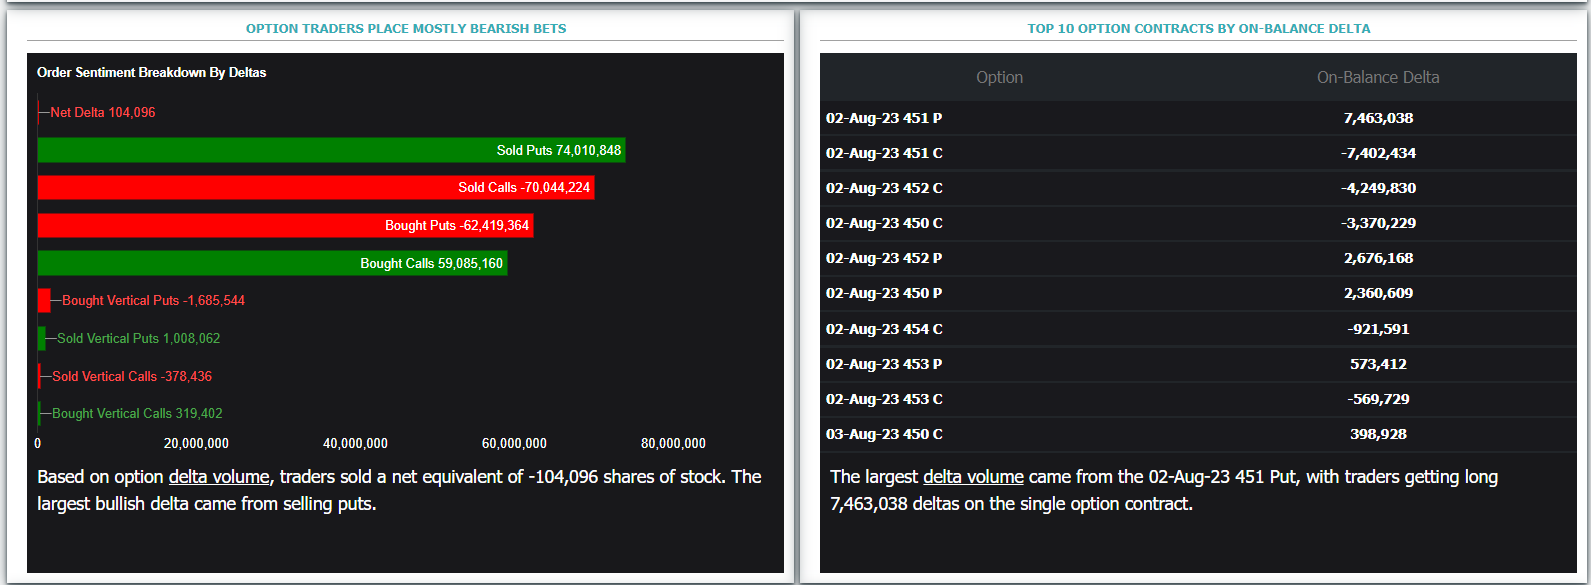Select the 02-Aug-23 452 C contract row
Image resolution: width=1591 pixels, height=585 pixels.
pos(1198,188)
